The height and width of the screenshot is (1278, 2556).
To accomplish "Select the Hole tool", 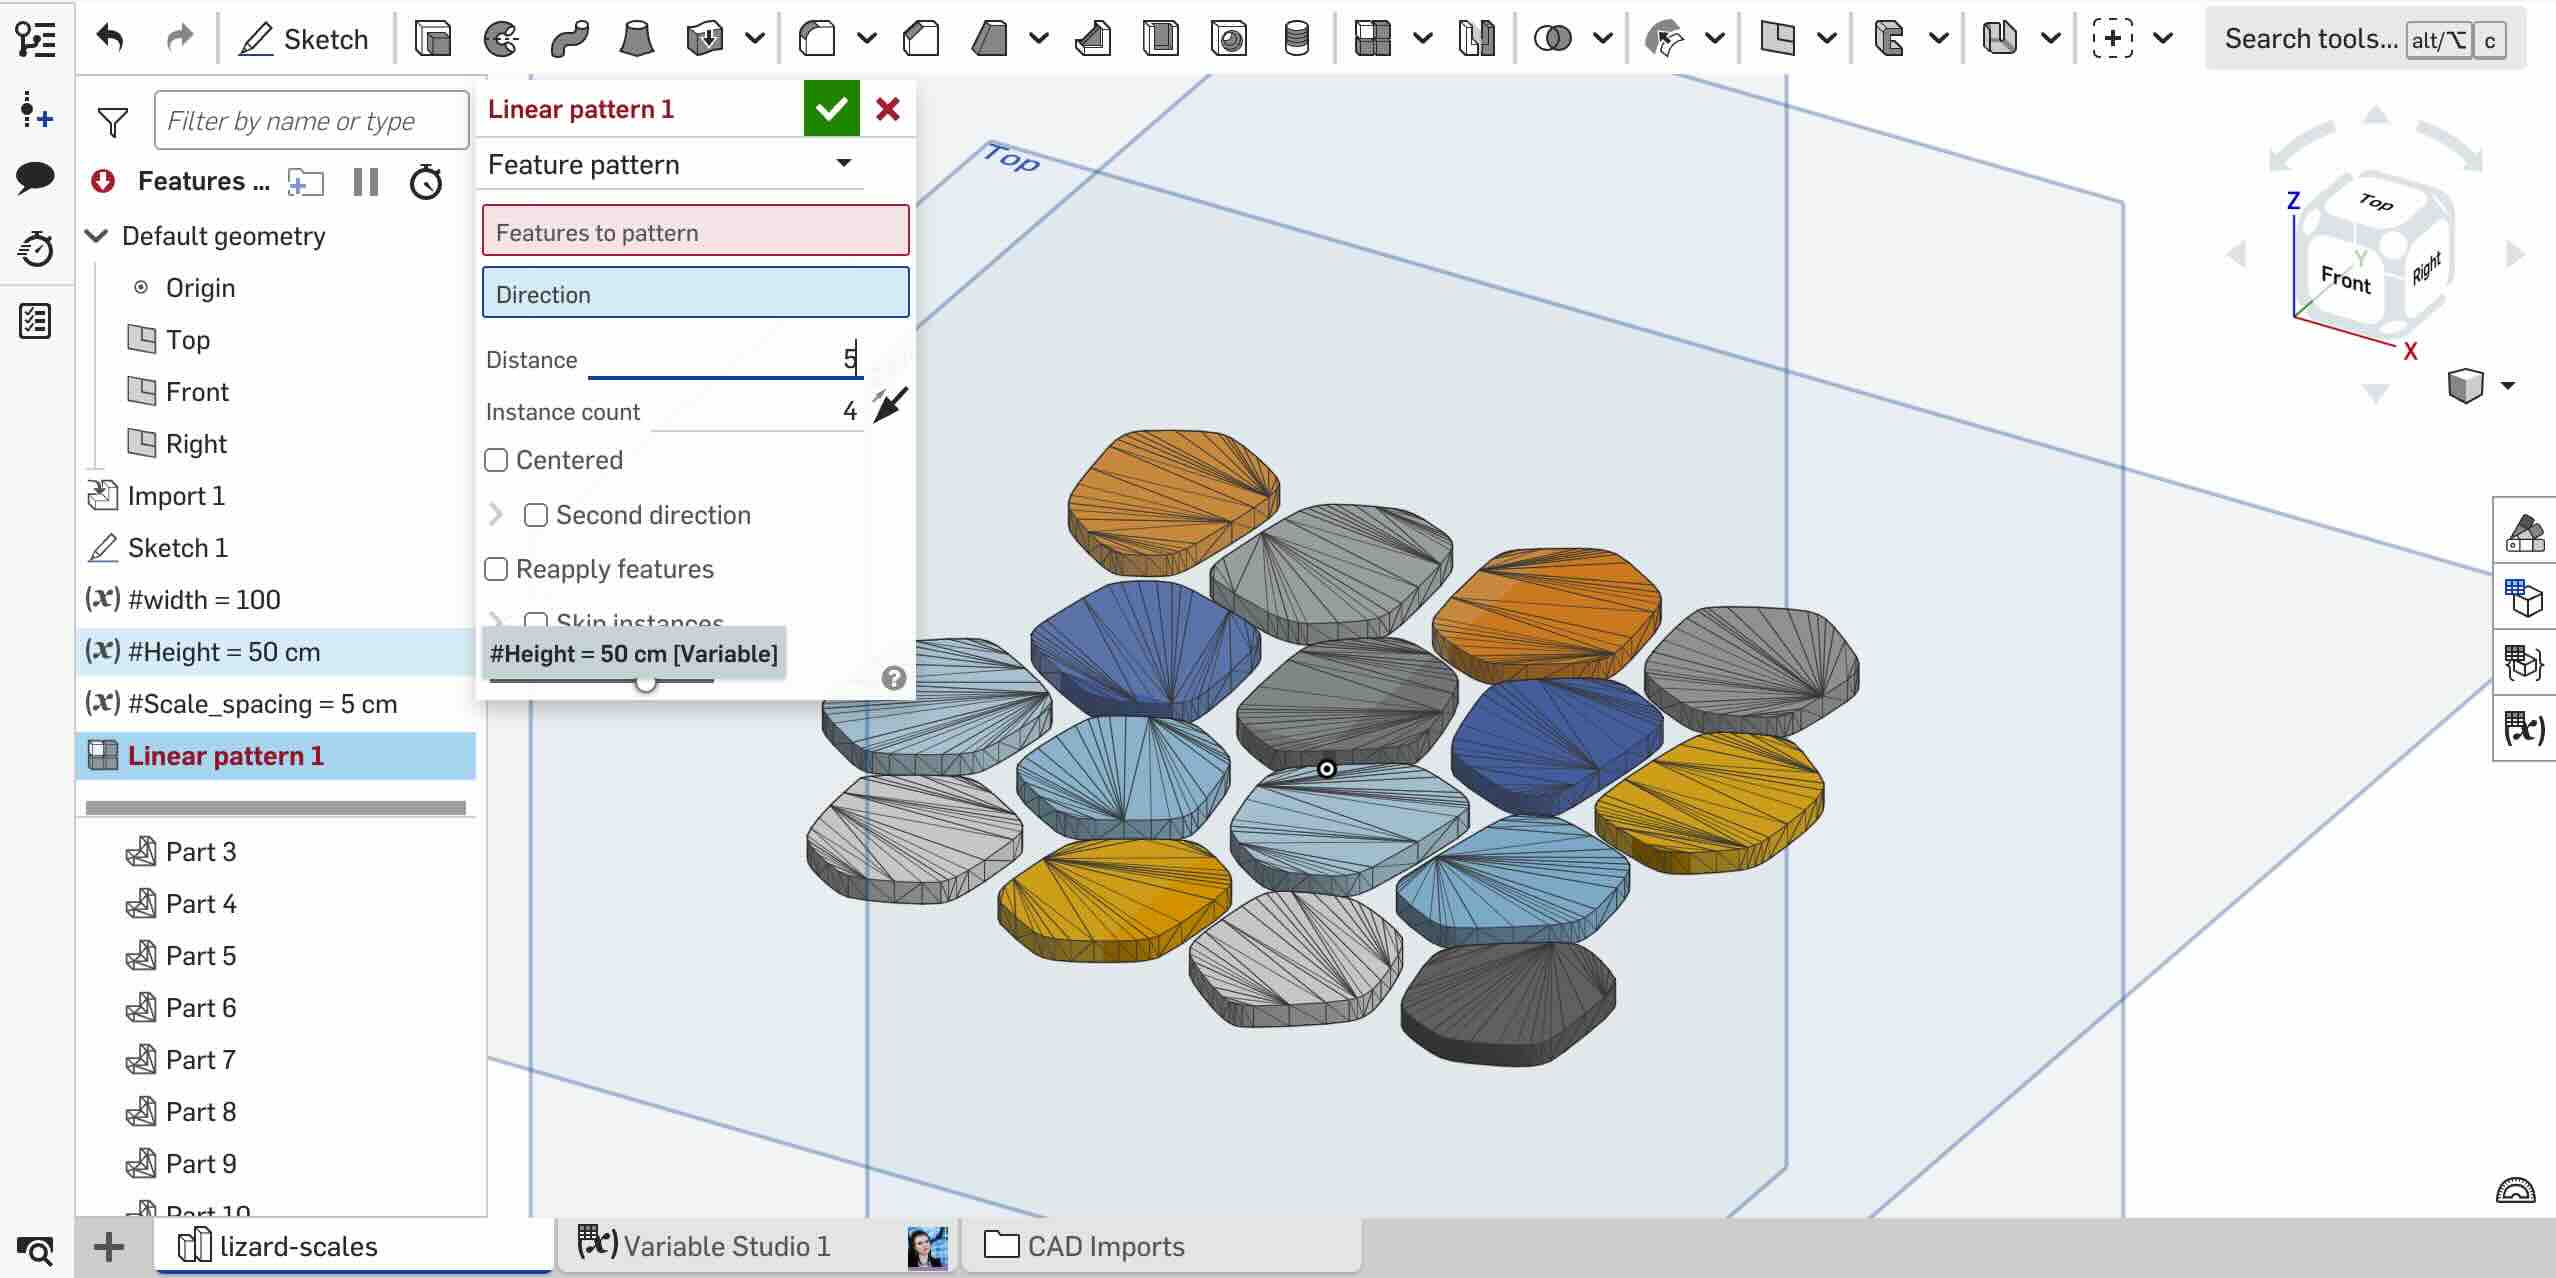I will [1229, 39].
